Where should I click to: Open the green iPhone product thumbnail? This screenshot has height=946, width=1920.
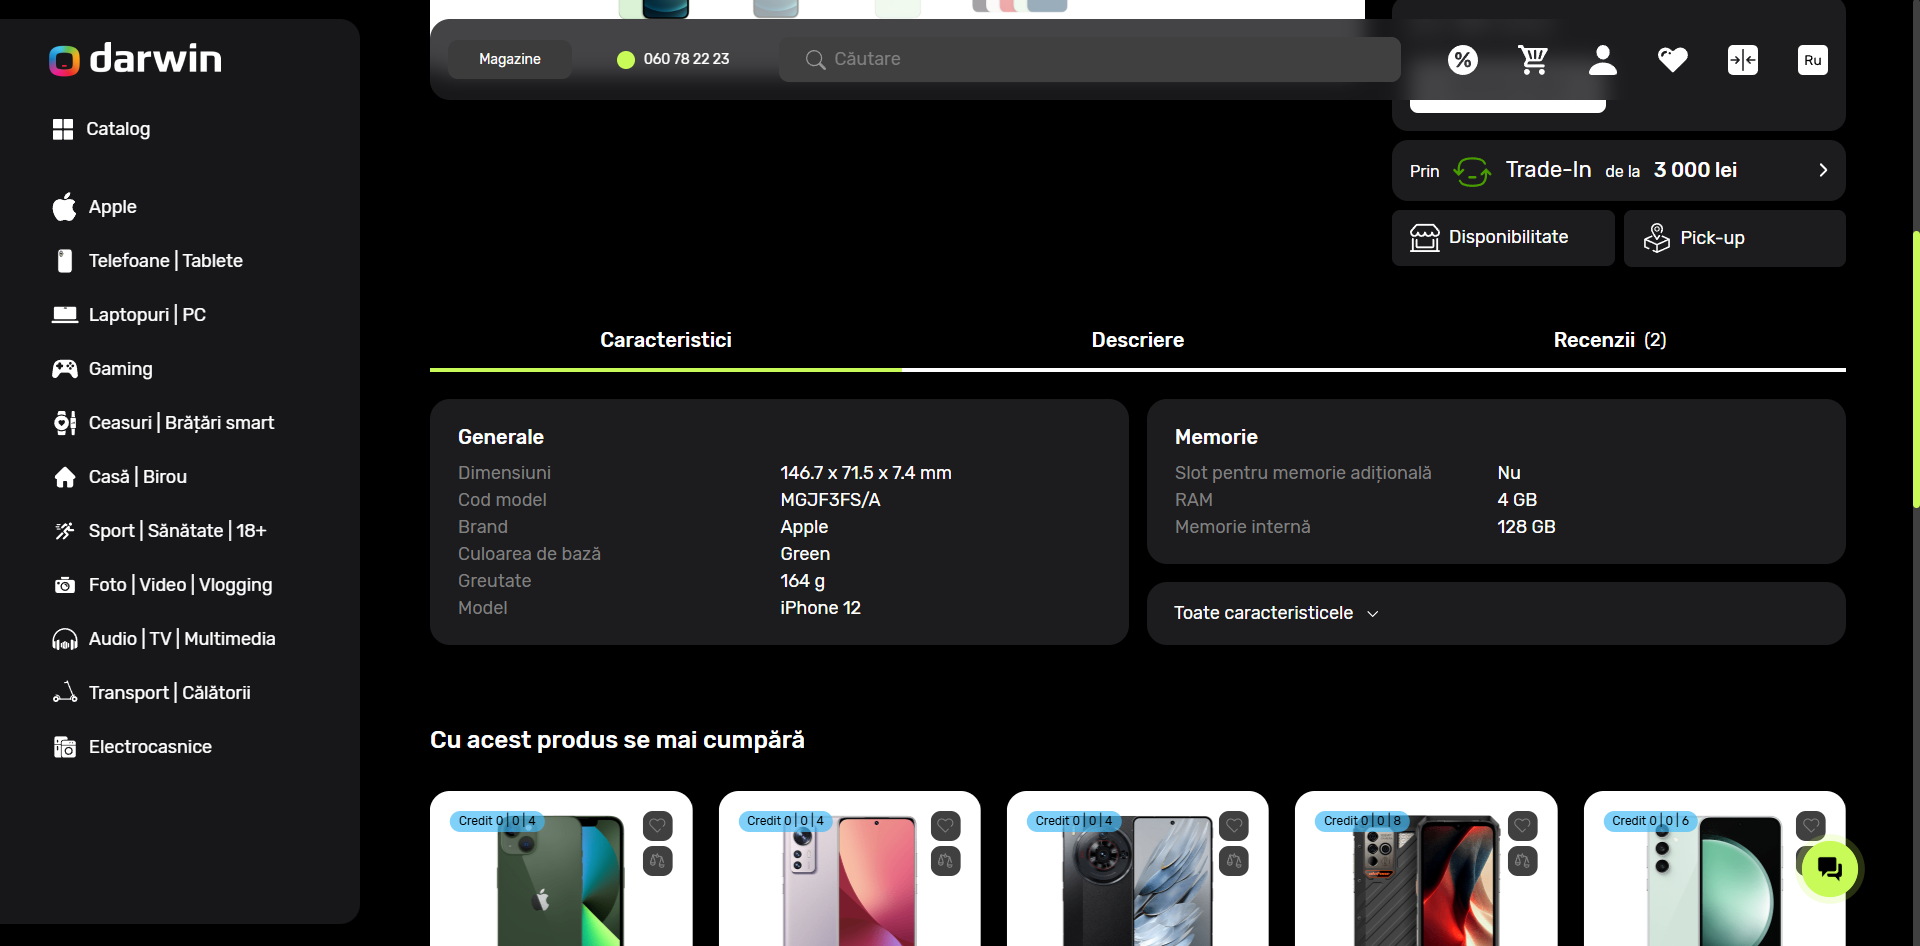560,881
